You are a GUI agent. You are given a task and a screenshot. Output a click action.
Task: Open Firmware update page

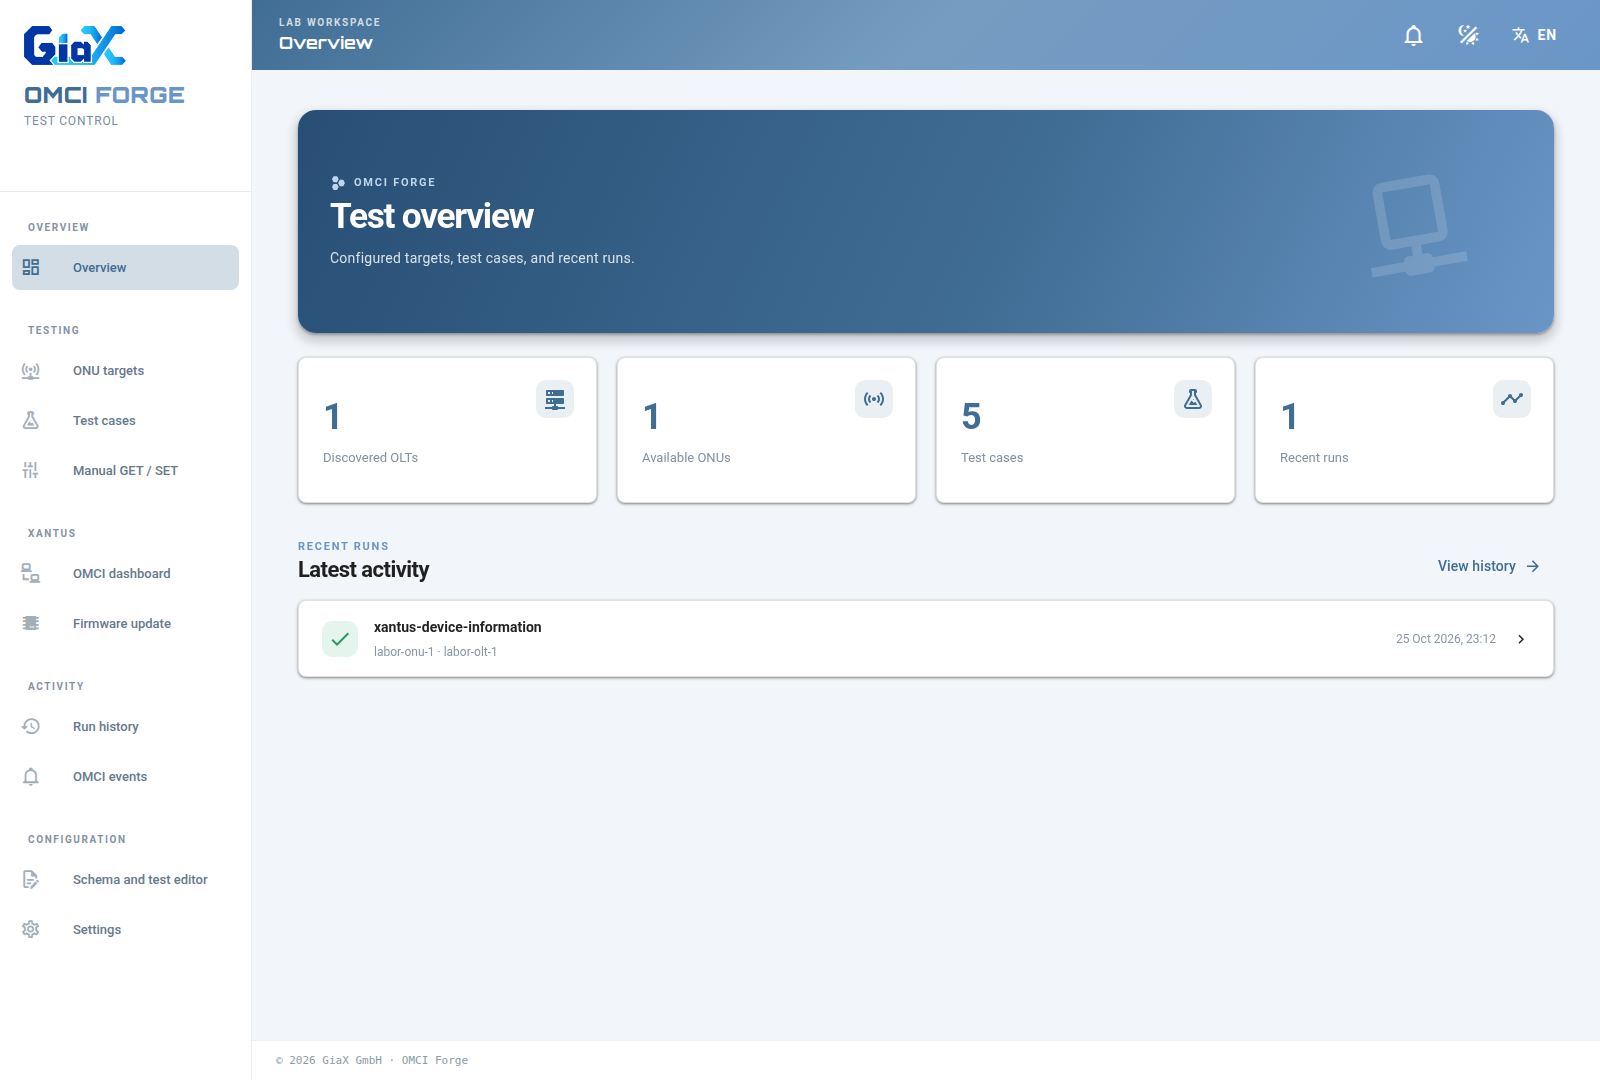click(x=125, y=623)
